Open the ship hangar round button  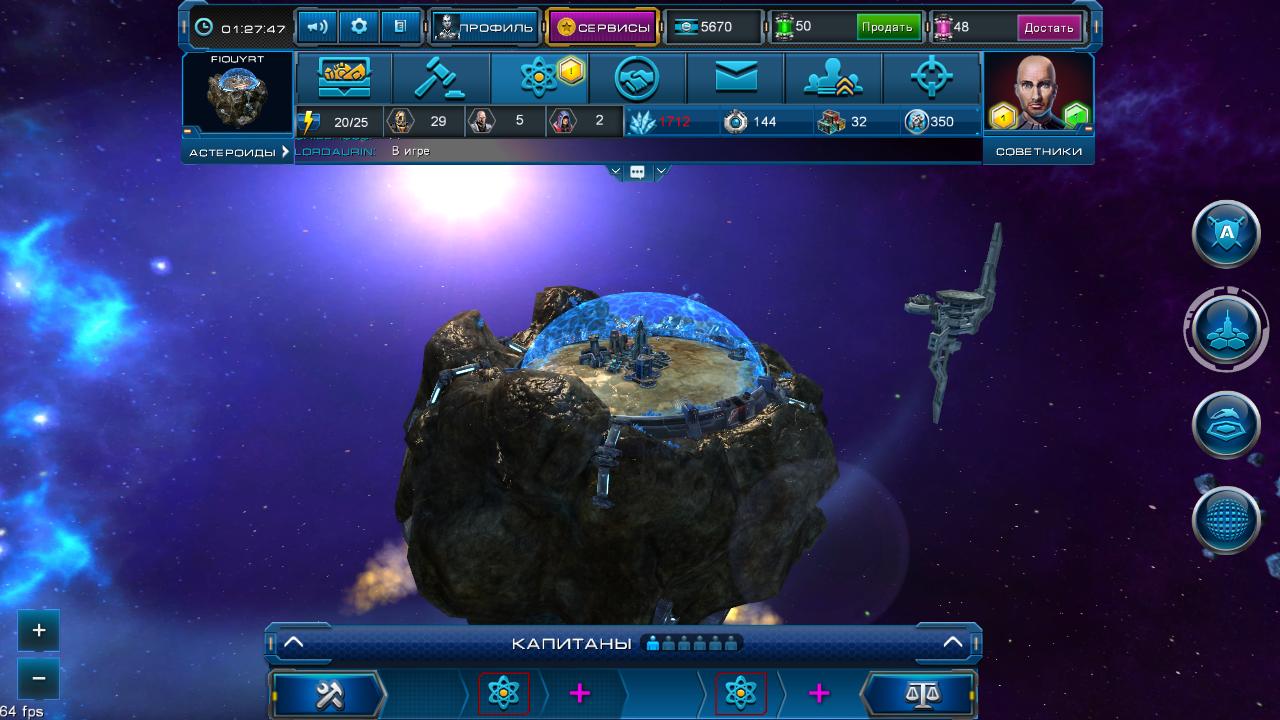(x=1226, y=424)
